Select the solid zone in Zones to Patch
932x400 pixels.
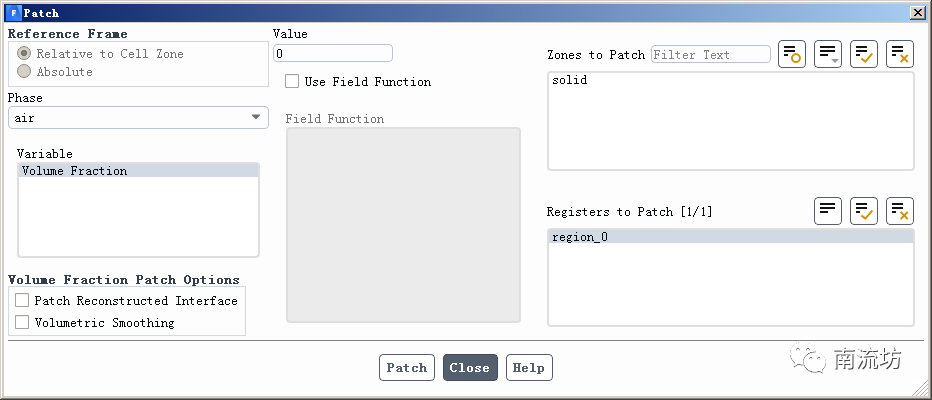[x=570, y=80]
